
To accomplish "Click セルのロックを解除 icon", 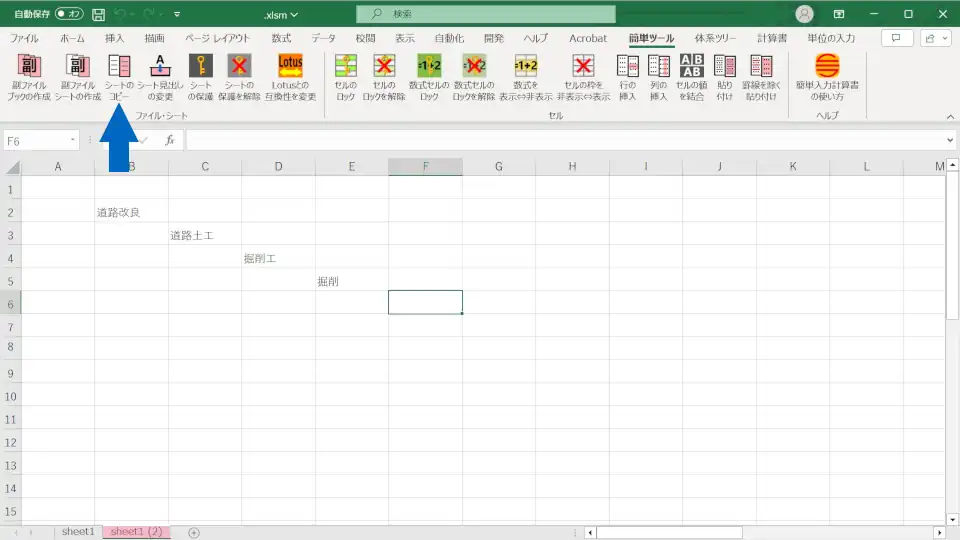I will tap(384, 66).
